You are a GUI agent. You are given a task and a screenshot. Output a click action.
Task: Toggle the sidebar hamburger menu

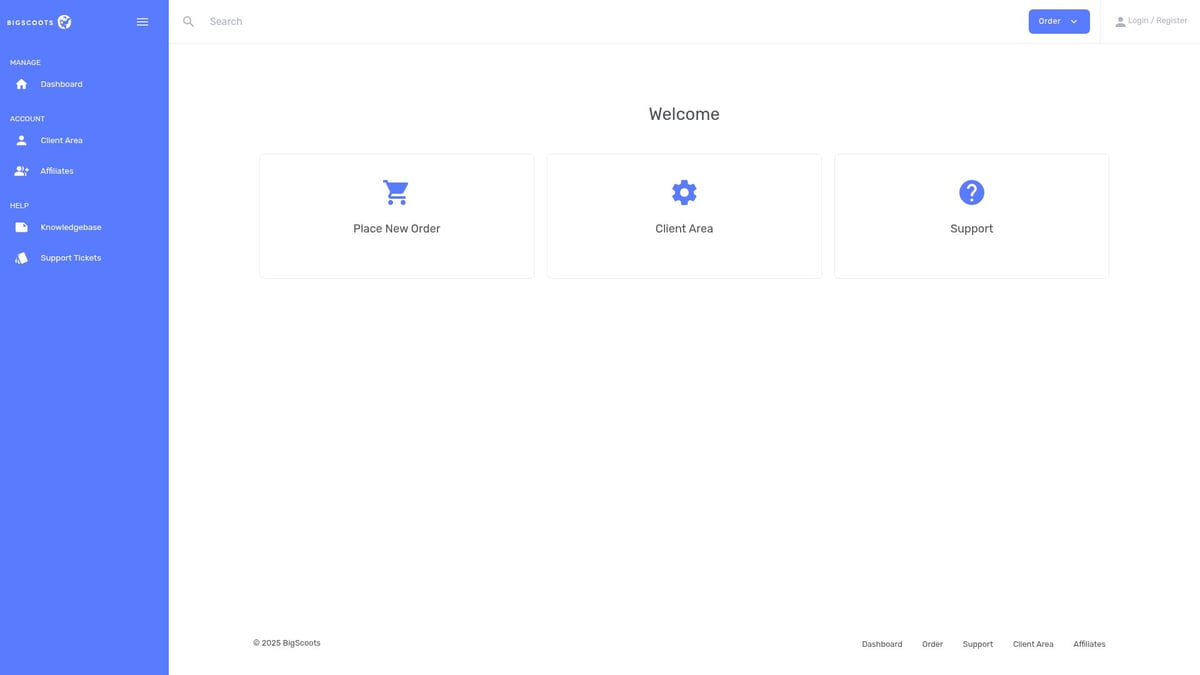pyautogui.click(x=142, y=22)
